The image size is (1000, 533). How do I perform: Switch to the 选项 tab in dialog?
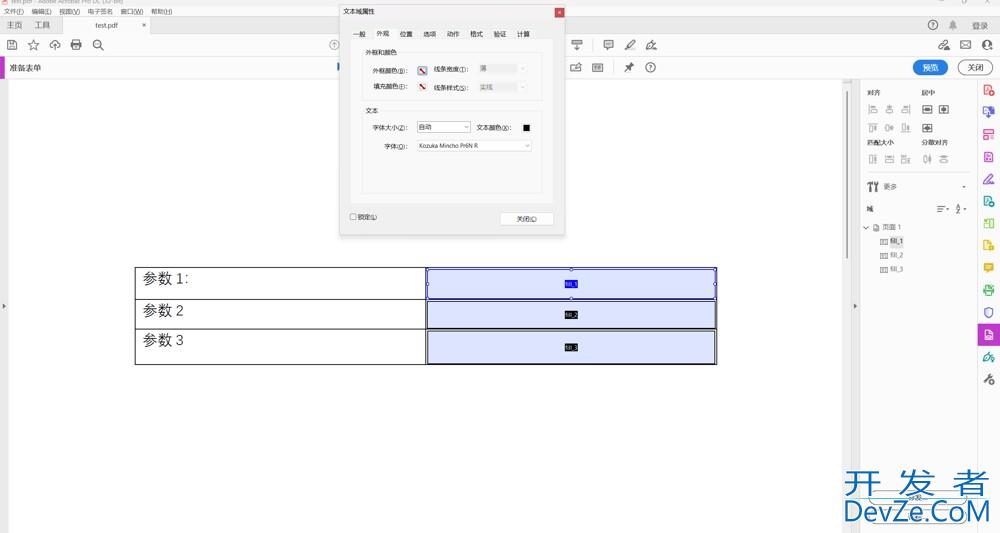coord(430,34)
